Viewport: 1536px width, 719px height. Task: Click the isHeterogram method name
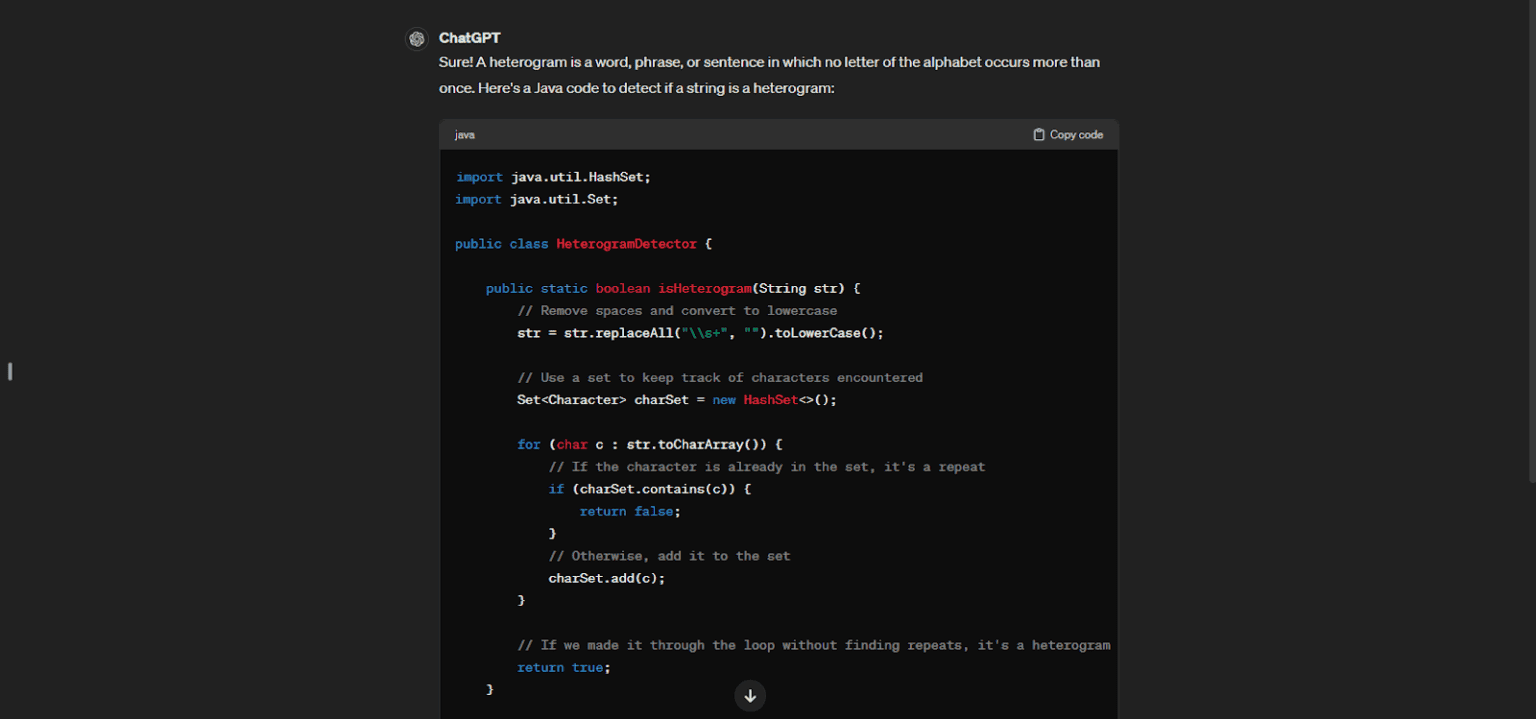pos(704,288)
